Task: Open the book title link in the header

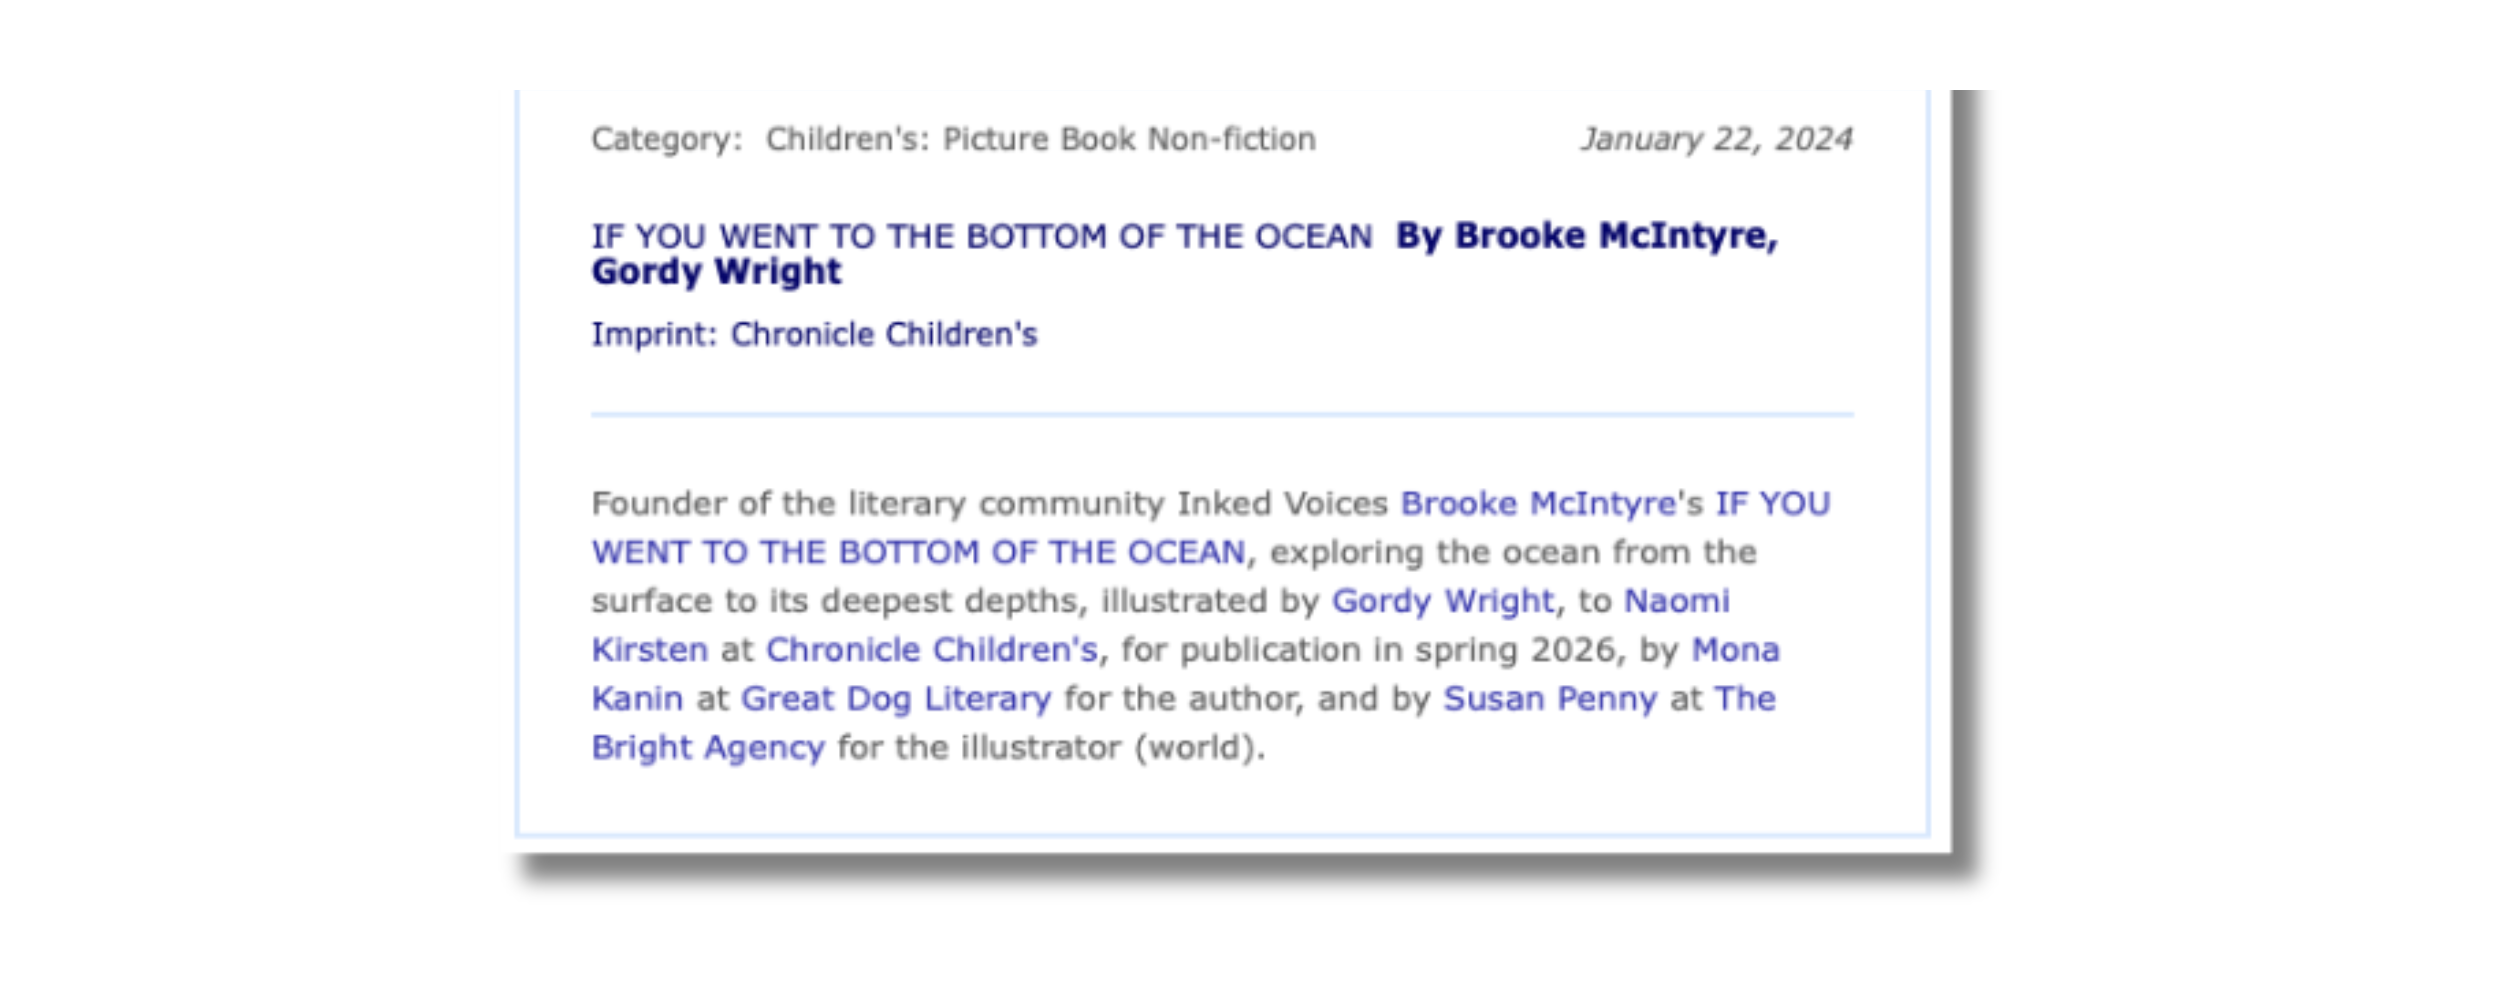Action: (981, 237)
